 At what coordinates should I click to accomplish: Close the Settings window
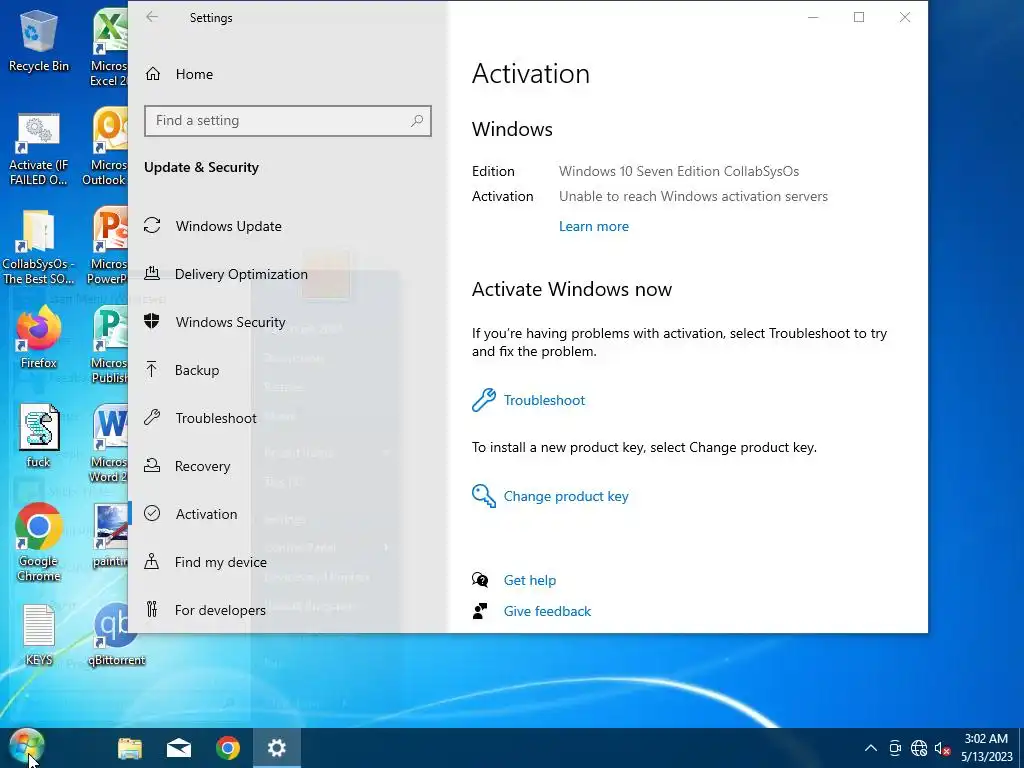(905, 17)
